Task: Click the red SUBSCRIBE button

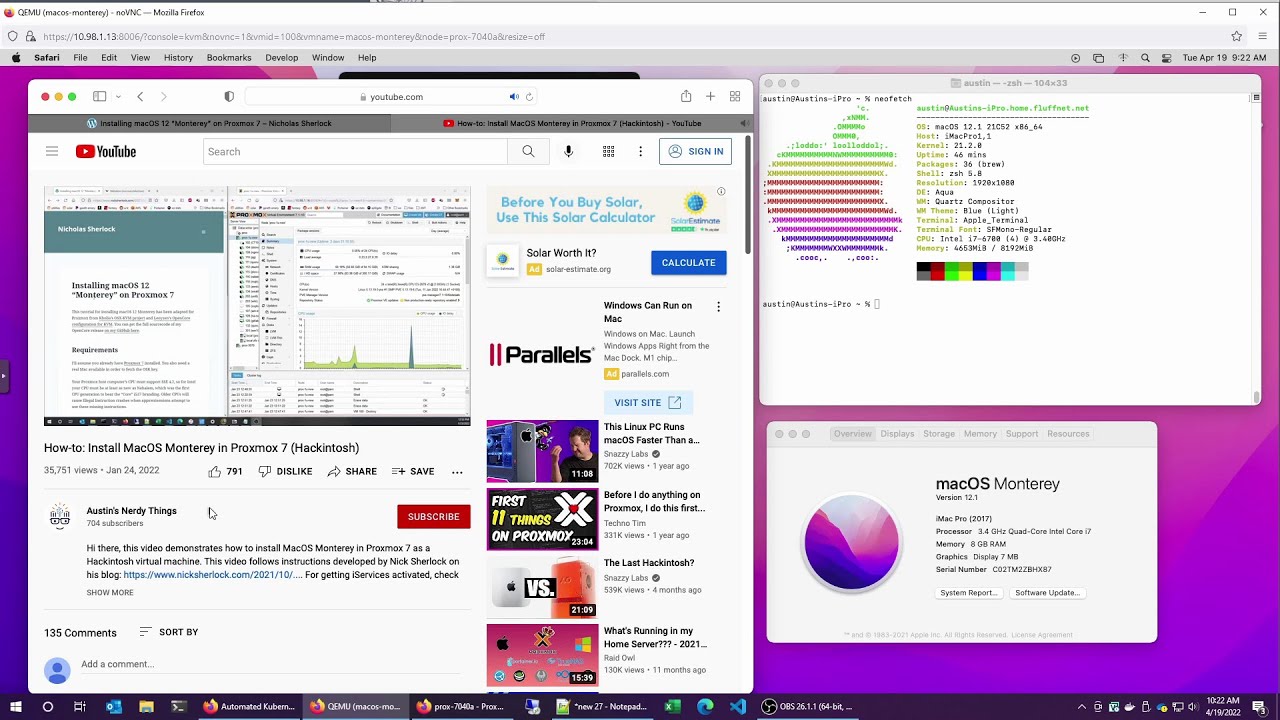Action: point(433,517)
